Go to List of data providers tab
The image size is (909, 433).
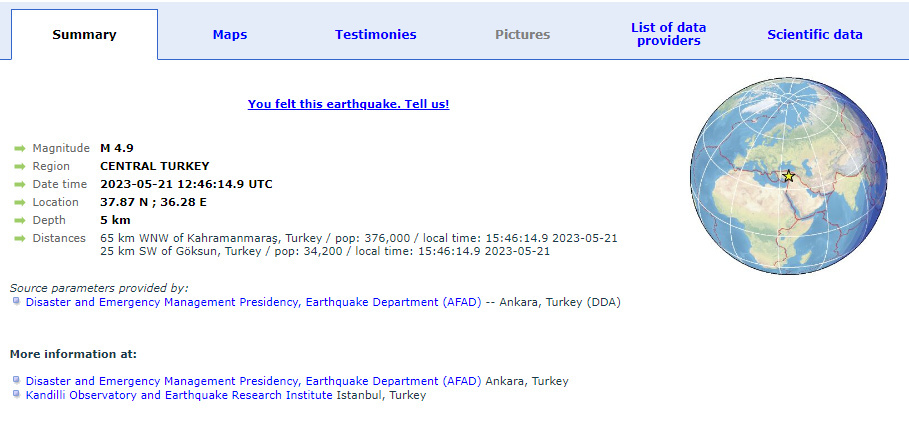668,35
